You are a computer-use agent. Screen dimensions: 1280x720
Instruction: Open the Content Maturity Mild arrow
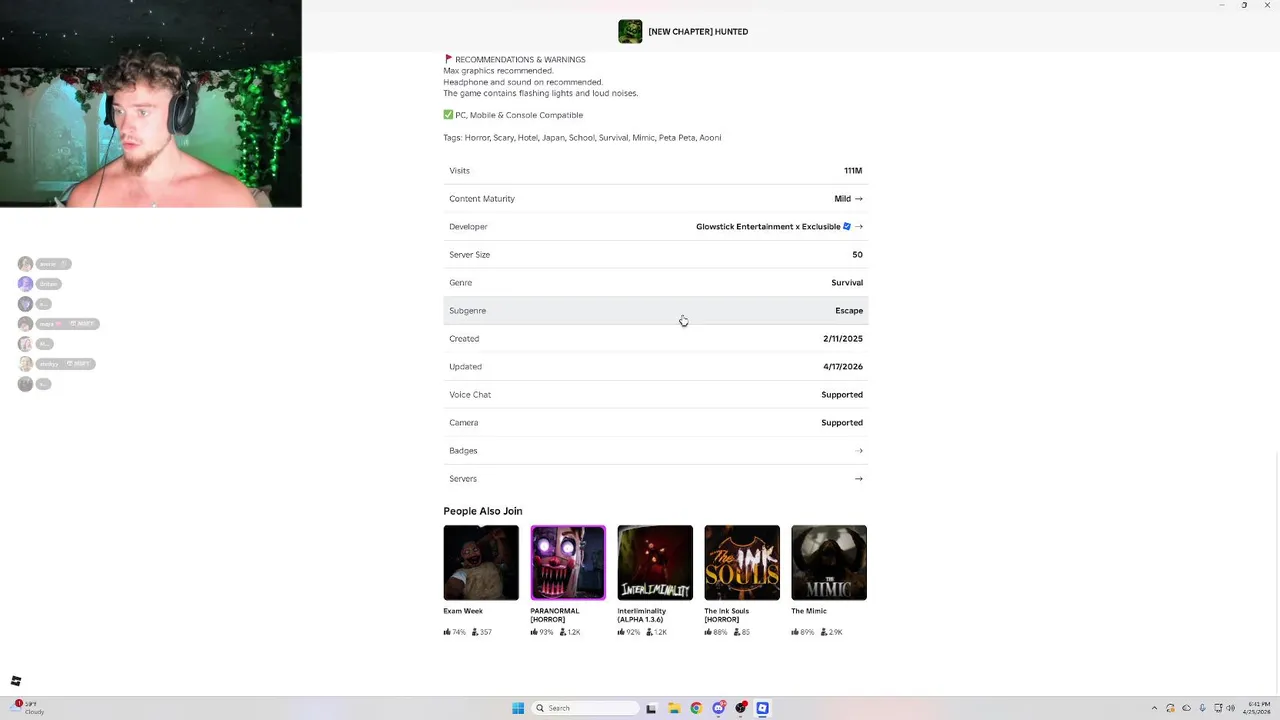pyautogui.click(x=858, y=198)
